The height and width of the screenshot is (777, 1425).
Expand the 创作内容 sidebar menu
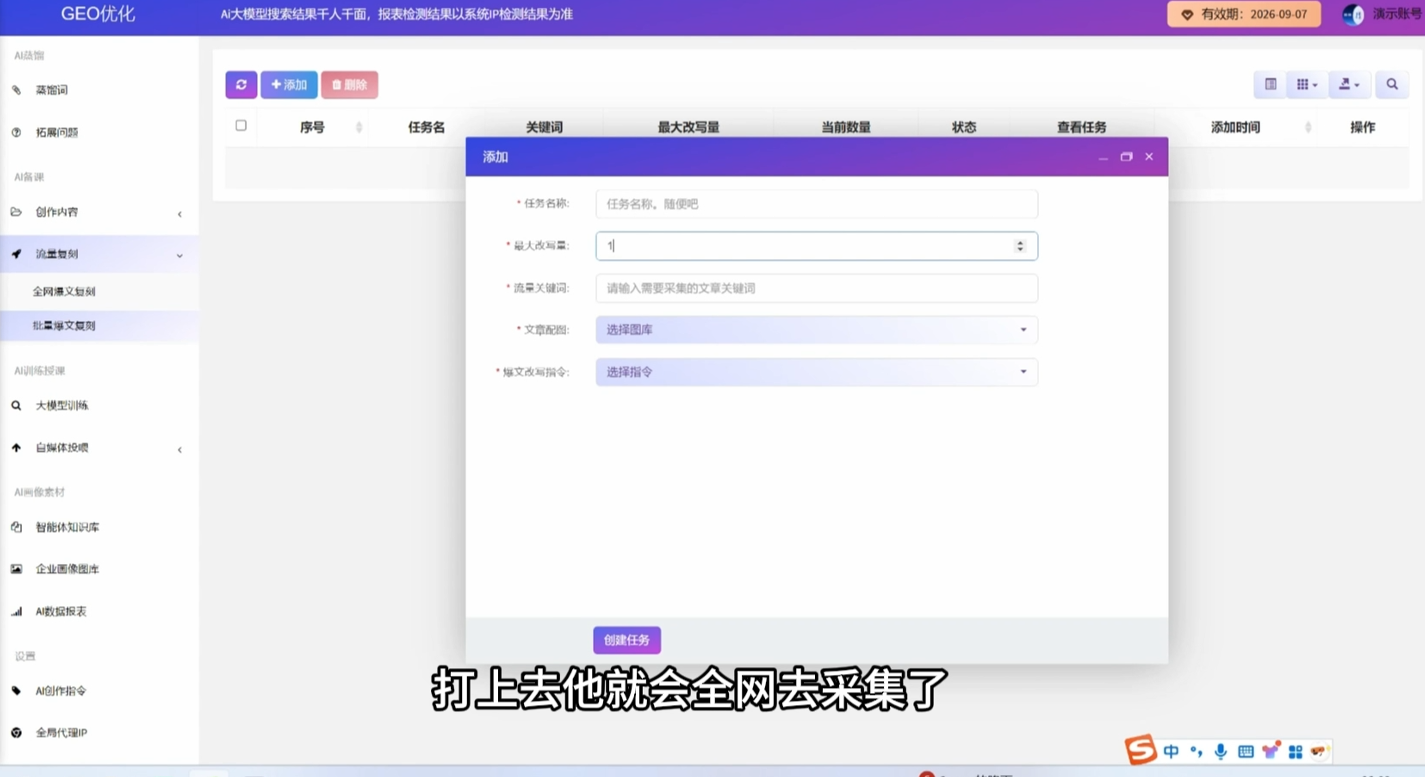coord(57,212)
